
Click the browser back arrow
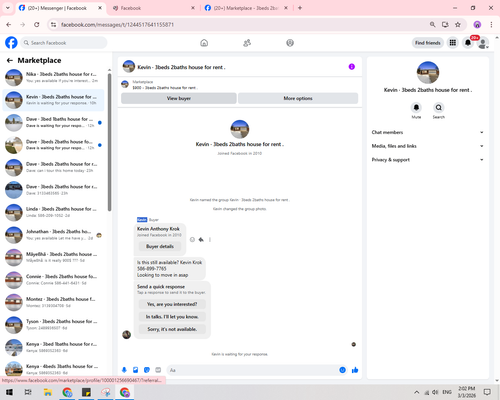click(9, 25)
